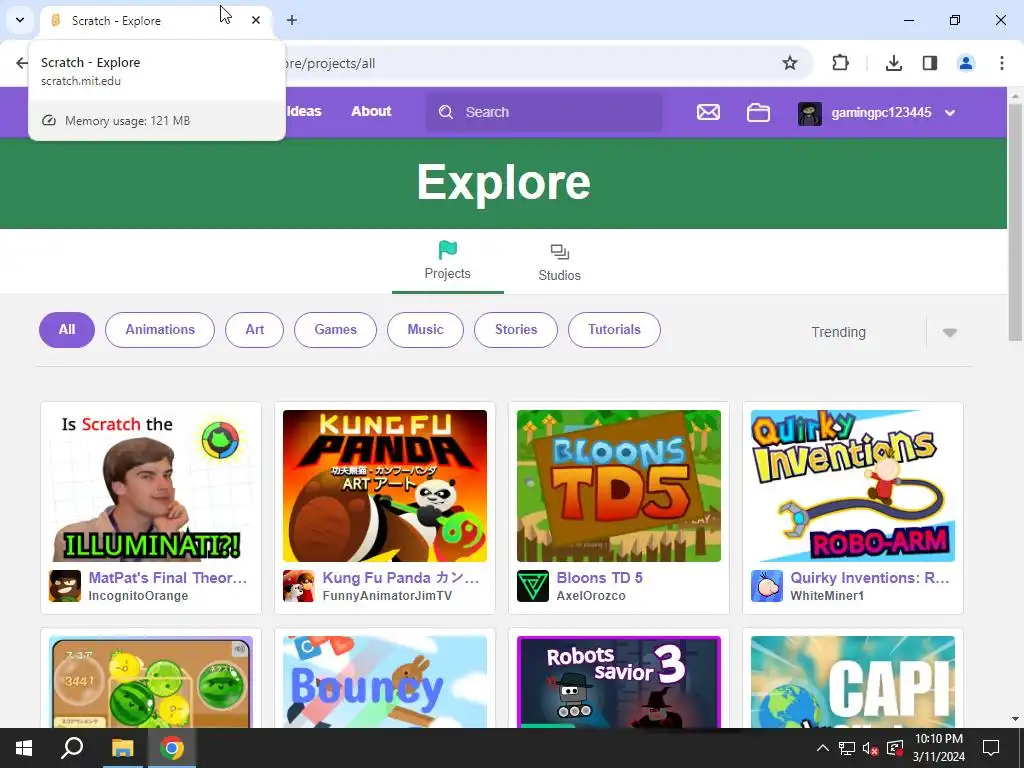1024x768 pixels.
Task: Toggle the Chrome side panel icon
Action: (930, 63)
